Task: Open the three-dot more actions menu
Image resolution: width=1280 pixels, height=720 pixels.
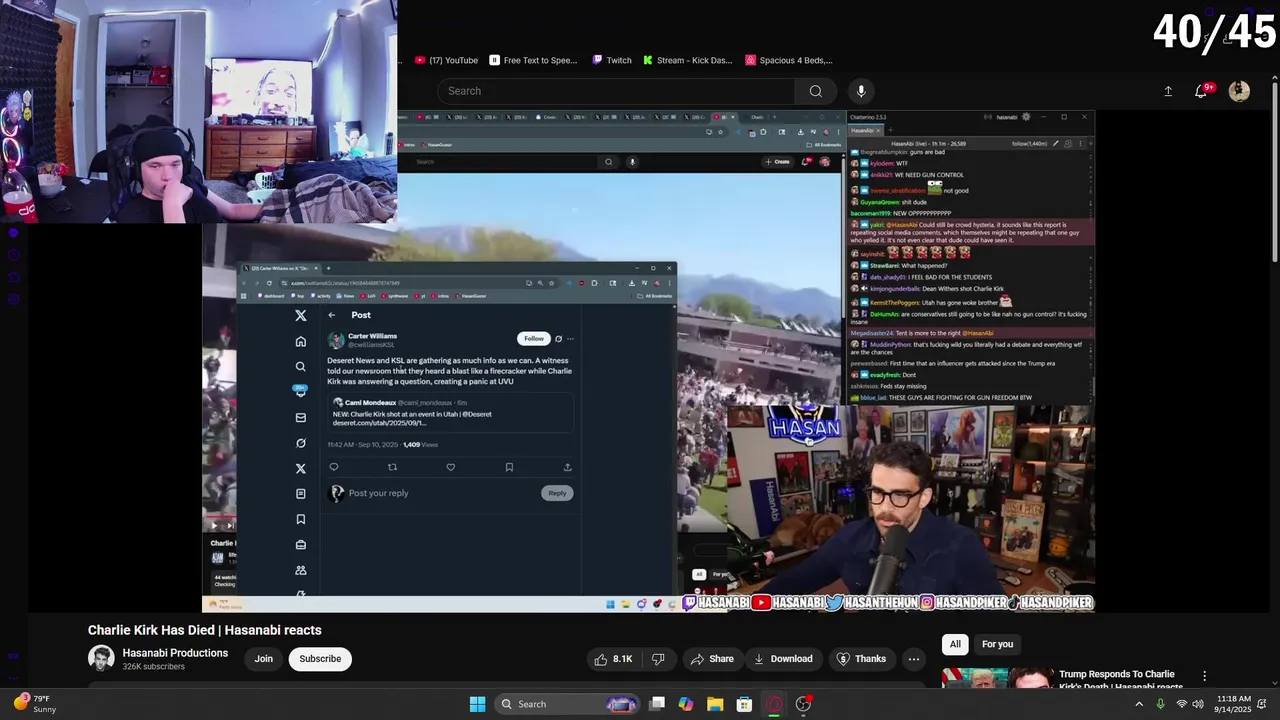Action: coord(913,659)
